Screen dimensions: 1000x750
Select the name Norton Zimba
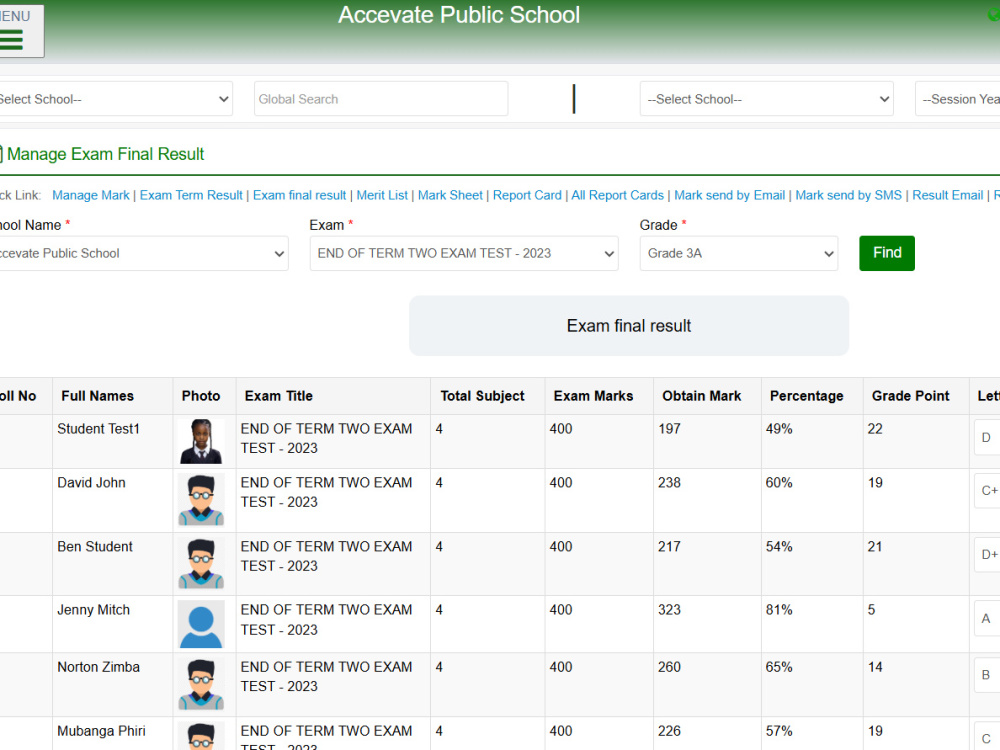98,667
